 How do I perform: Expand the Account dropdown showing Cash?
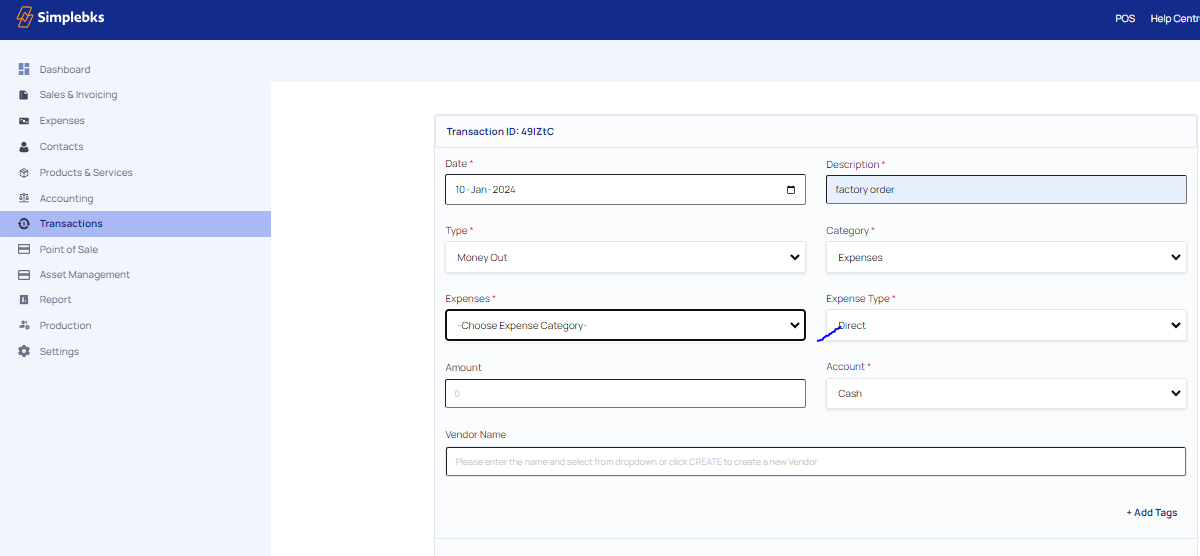coord(1005,394)
